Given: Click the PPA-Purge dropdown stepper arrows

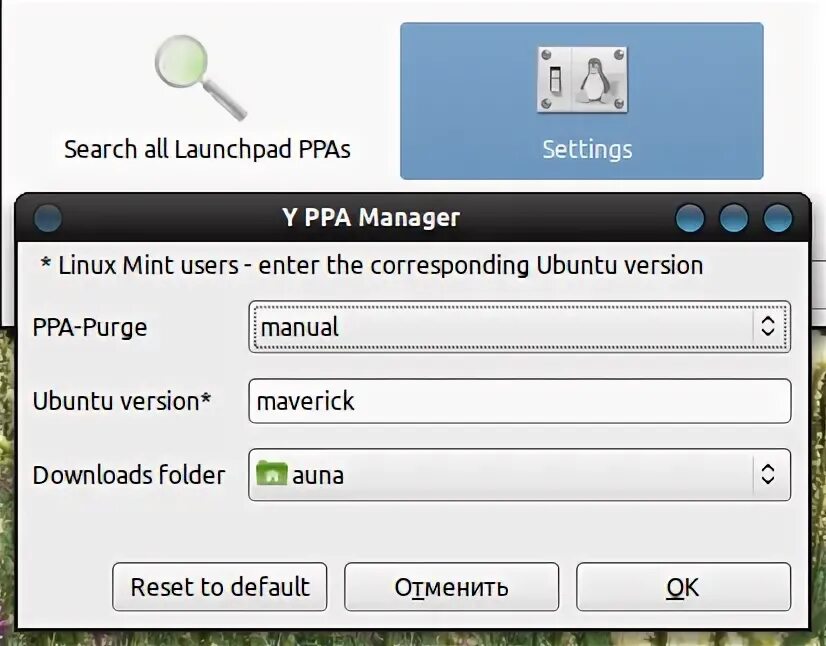Looking at the screenshot, I should coord(767,326).
